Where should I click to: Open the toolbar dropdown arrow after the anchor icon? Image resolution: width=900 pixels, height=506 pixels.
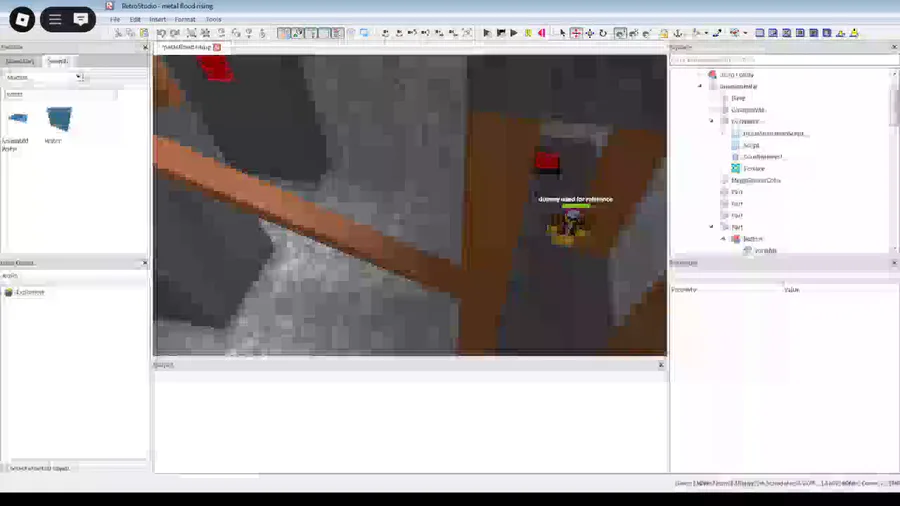706,33
